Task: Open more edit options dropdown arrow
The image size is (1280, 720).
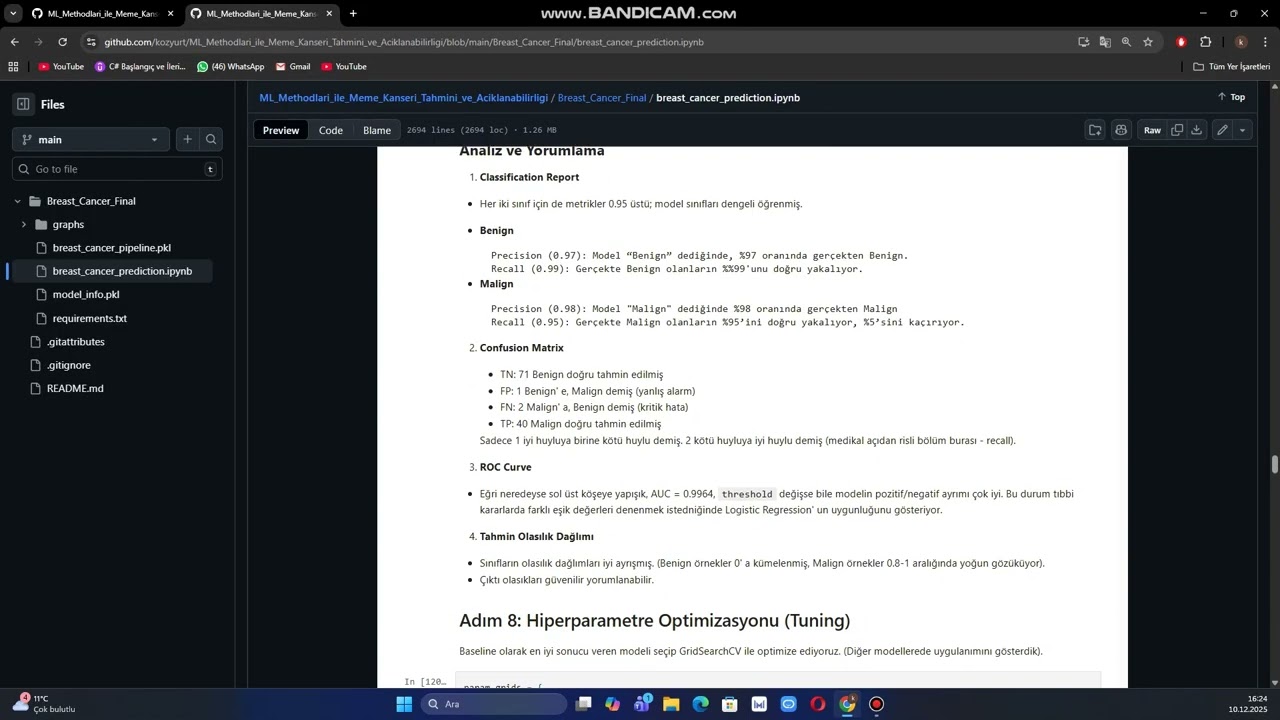Action: [x=1243, y=130]
